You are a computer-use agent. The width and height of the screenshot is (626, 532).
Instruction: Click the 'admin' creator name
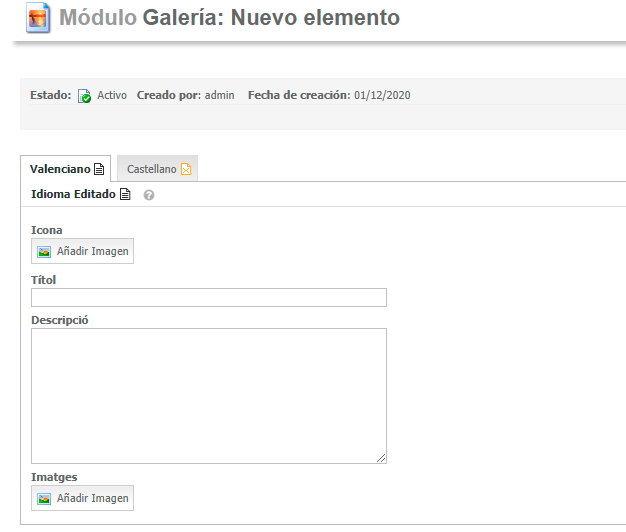220,95
